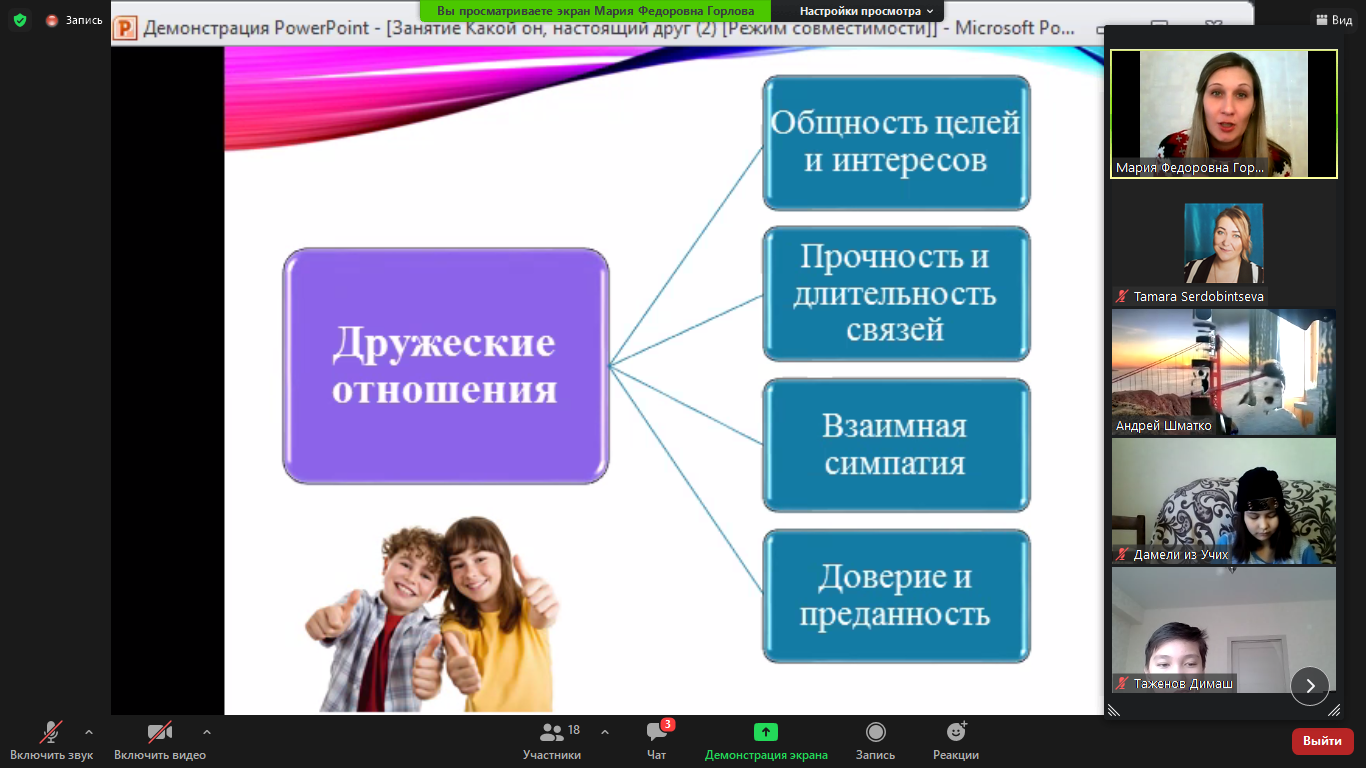The height and width of the screenshot is (768, 1366).
Task: Click the Прочность и длительность связей box
Action: pos(896,293)
